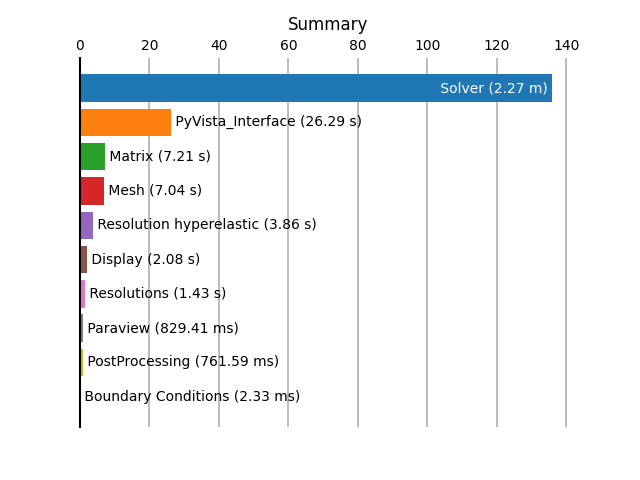Click the PyVista_Interface (26.29 s) label
640x480 pixels.
coord(269,122)
